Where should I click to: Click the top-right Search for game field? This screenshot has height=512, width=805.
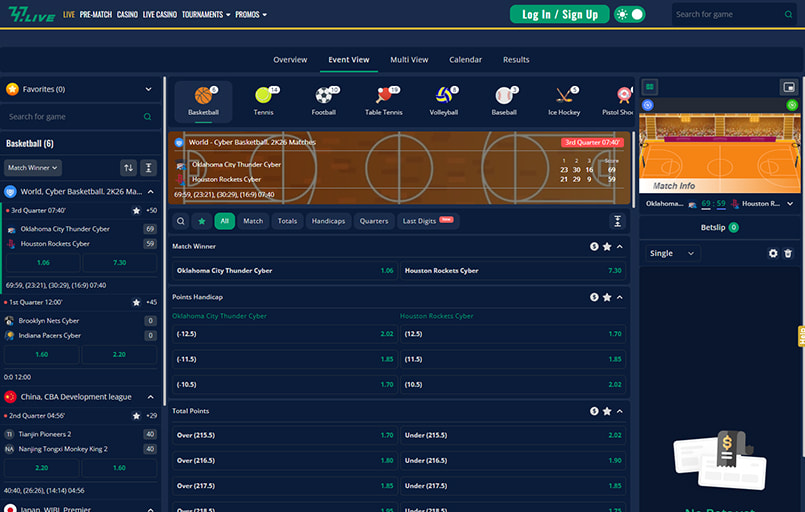pos(730,14)
